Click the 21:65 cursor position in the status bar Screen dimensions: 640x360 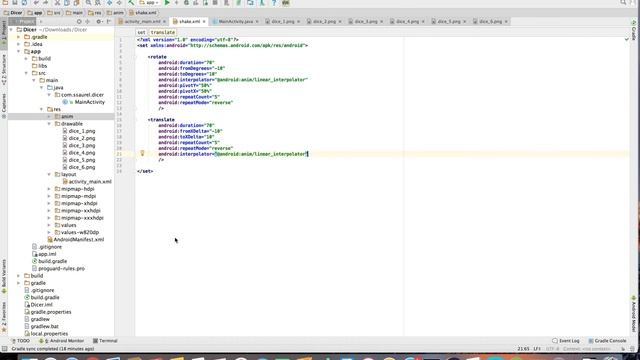pos(524,349)
